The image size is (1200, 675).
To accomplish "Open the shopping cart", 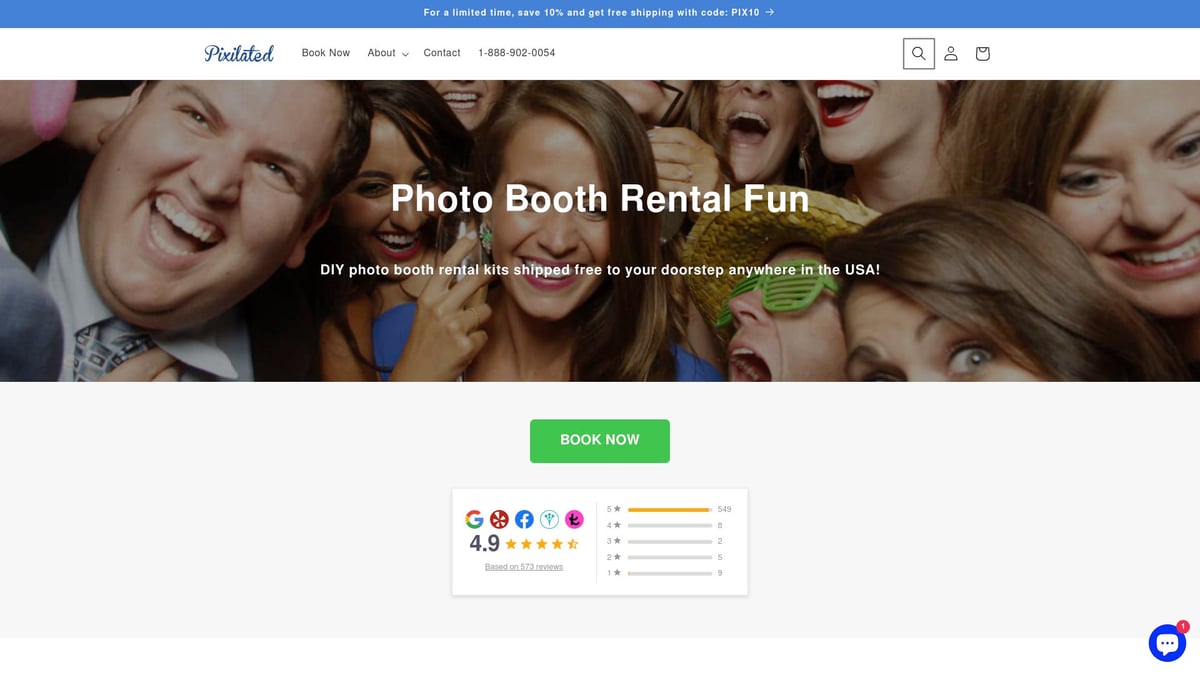I will click(x=982, y=53).
